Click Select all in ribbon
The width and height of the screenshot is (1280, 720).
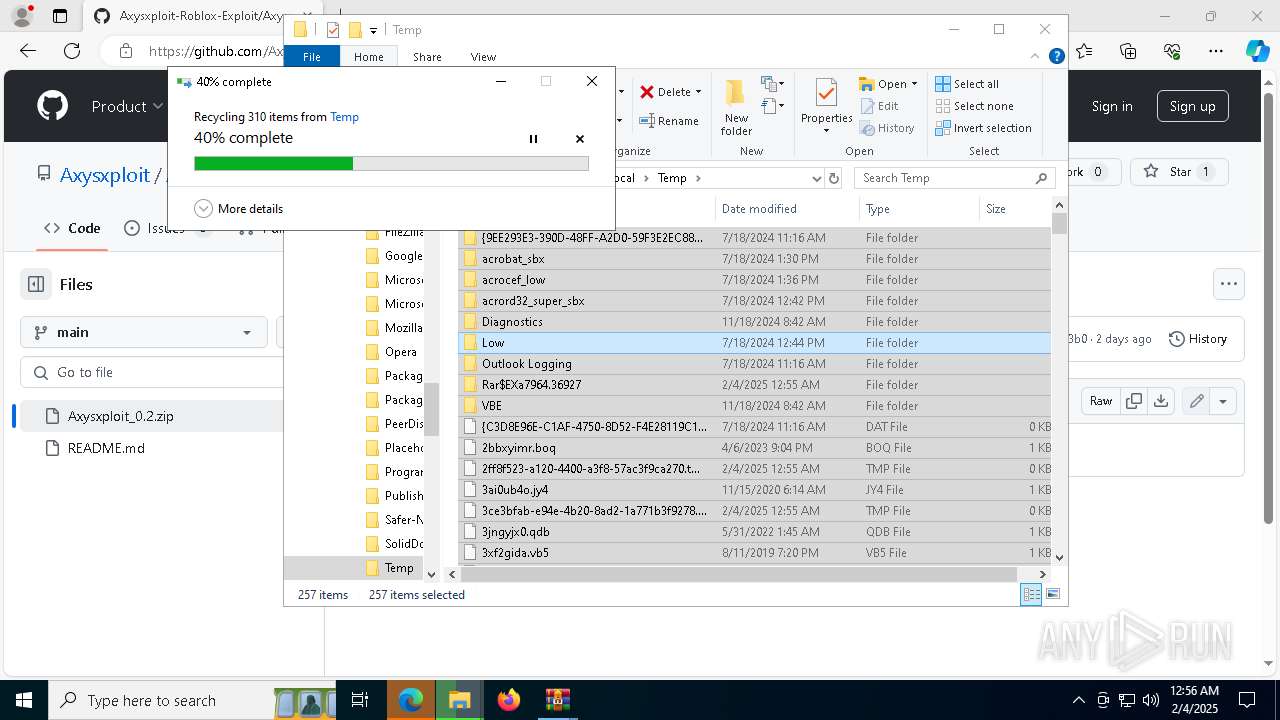pyautogui.click(x=967, y=84)
